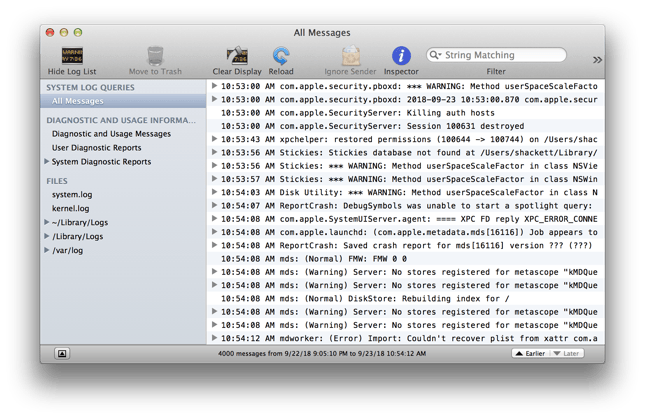
Task: Jump to Later messages
Action: pyautogui.click(x=566, y=353)
